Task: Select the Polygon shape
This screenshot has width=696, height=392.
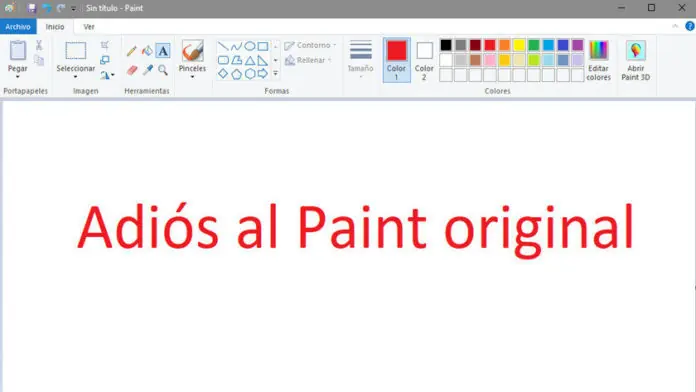Action: pyautogui.click(x=237, y=60)
